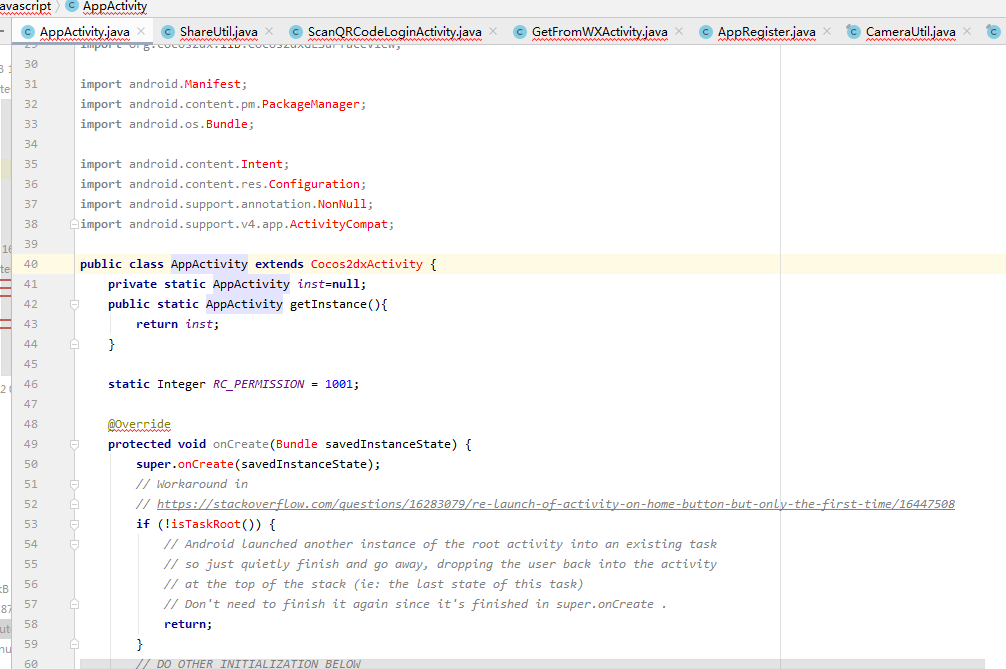Screen dimensions: 1006x669
Task: Click the AppActivity breadcrumb class icon
Action: (x=72, y=6)
